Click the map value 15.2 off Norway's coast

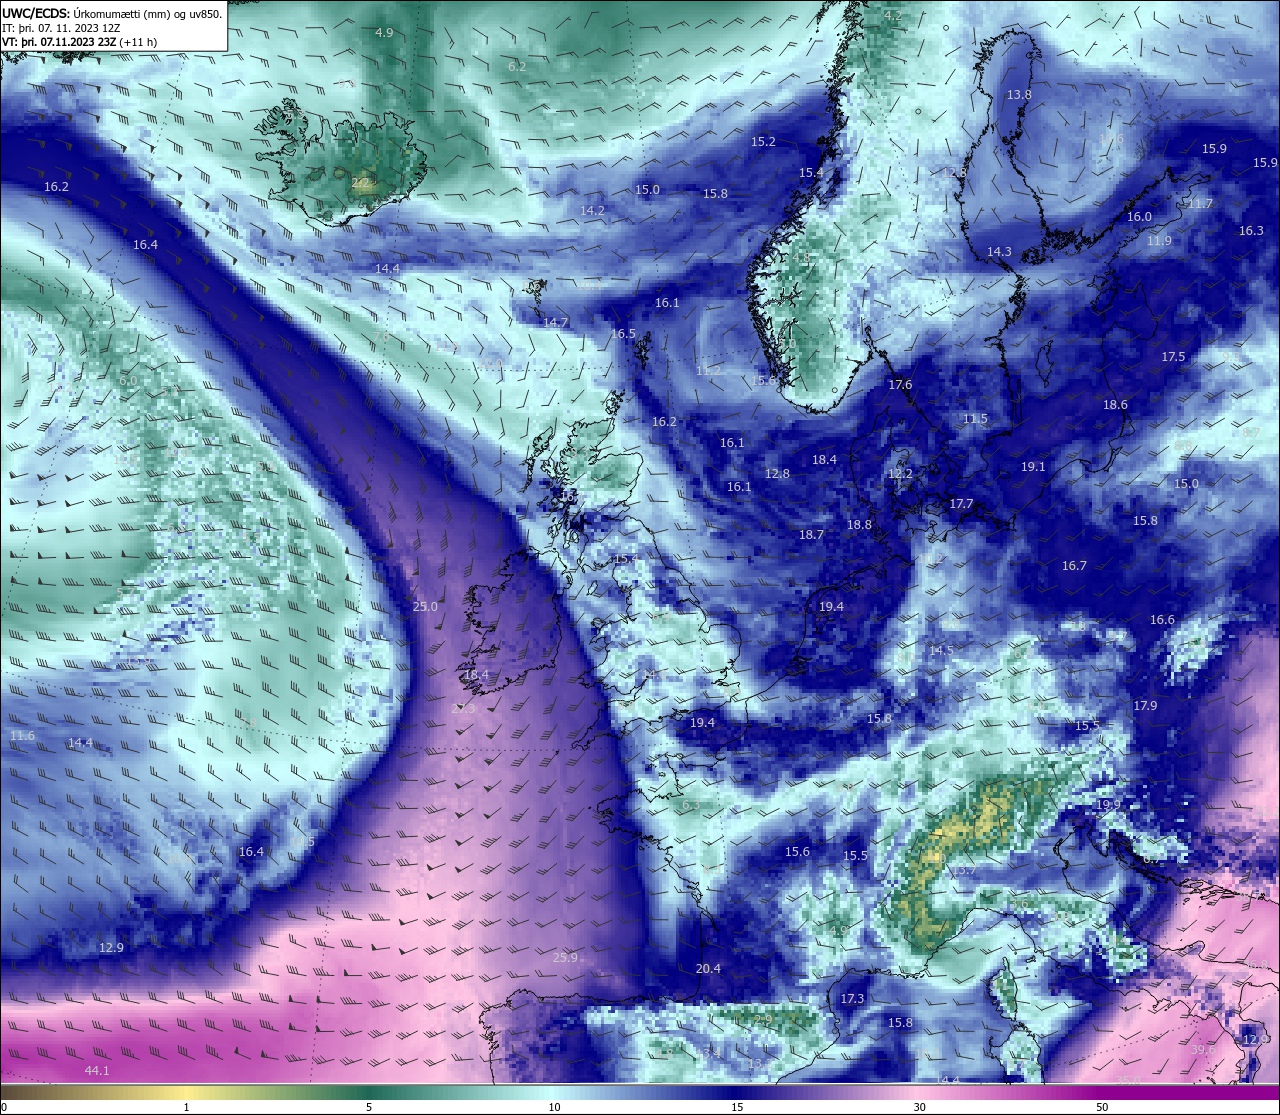[763, 142]
